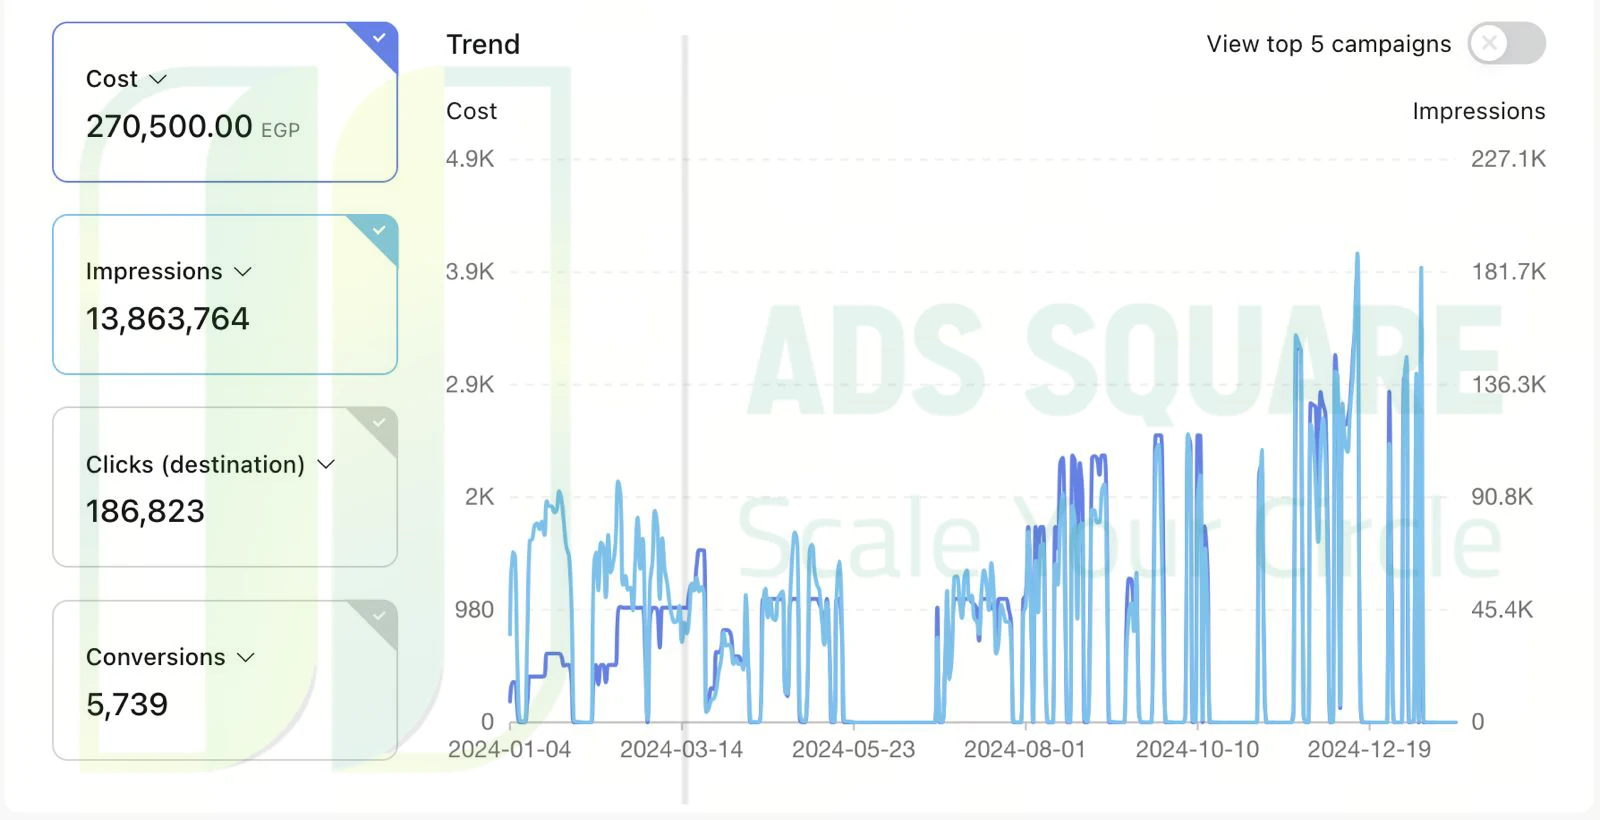Click the 2024-03-14 date on chart axis
This screenshot has width=1600, height=820.
(x=681, y=750)
